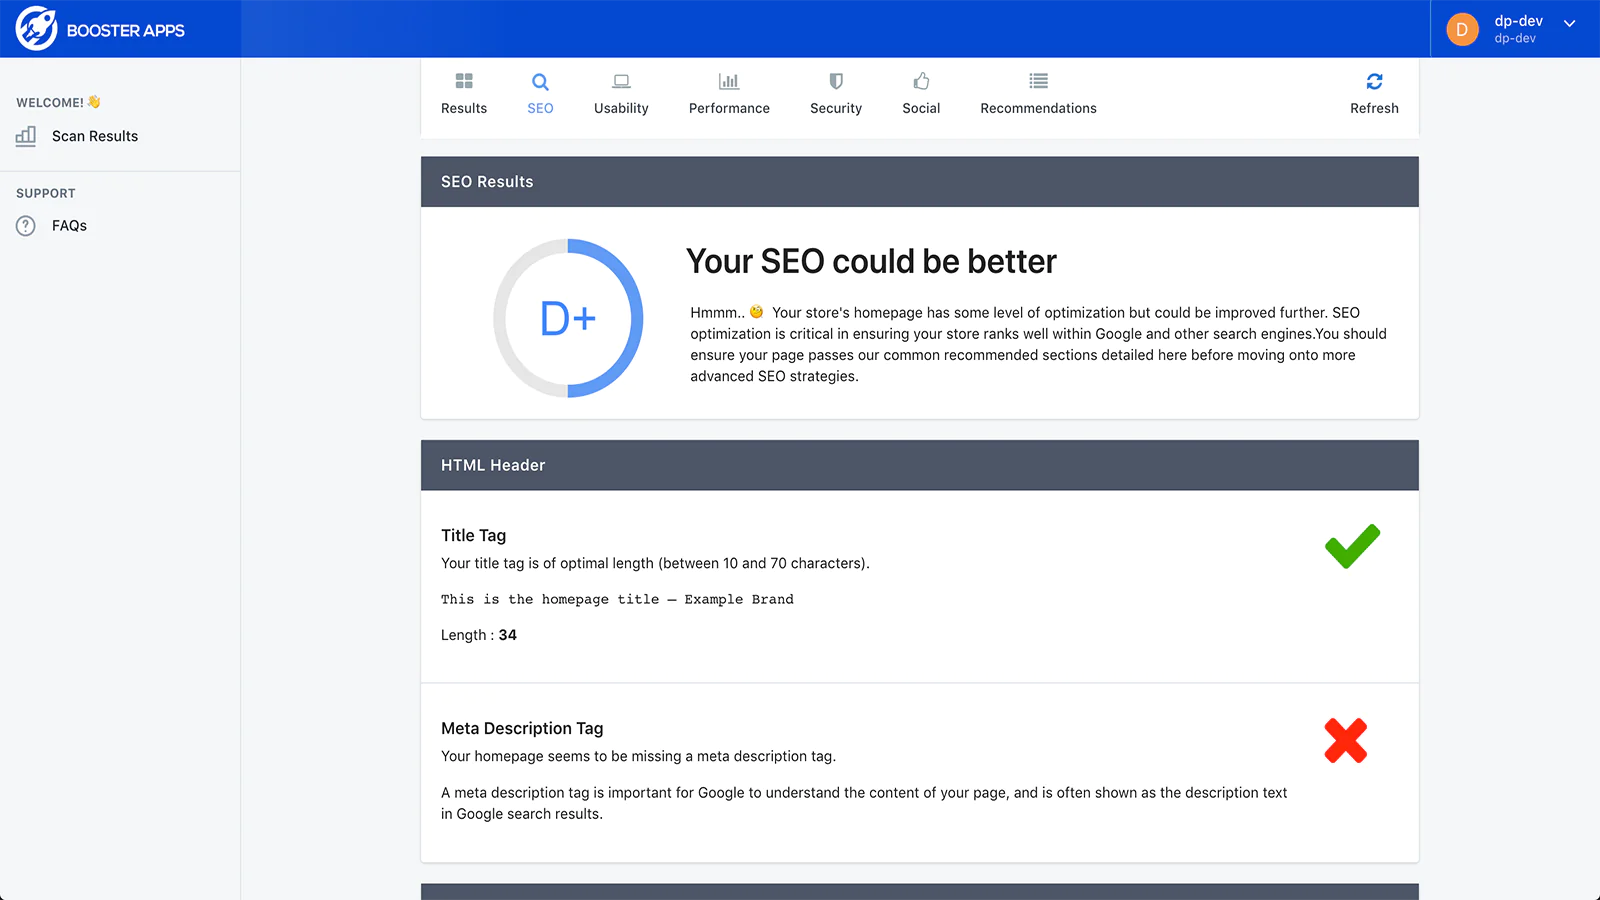Click the Refresh arrows icon

coord(1374,81)
